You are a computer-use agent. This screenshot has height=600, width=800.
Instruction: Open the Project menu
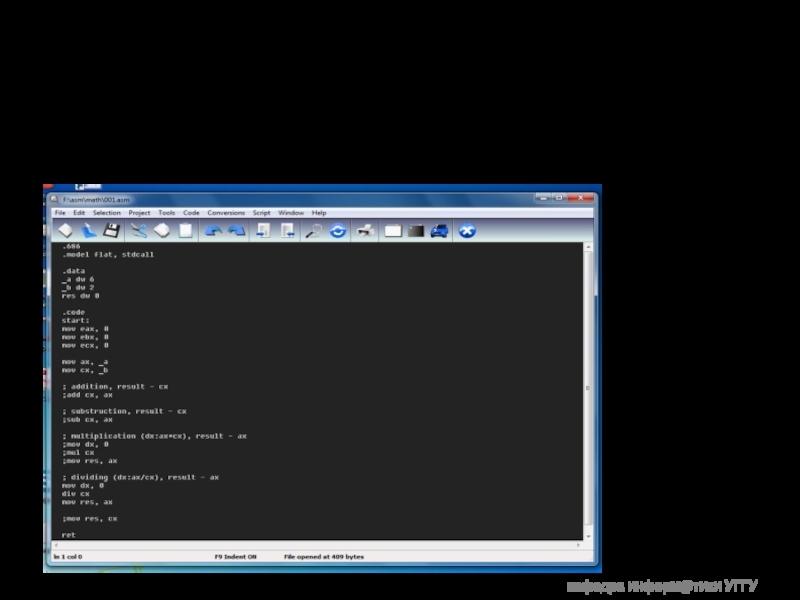[x=139, y=213]
